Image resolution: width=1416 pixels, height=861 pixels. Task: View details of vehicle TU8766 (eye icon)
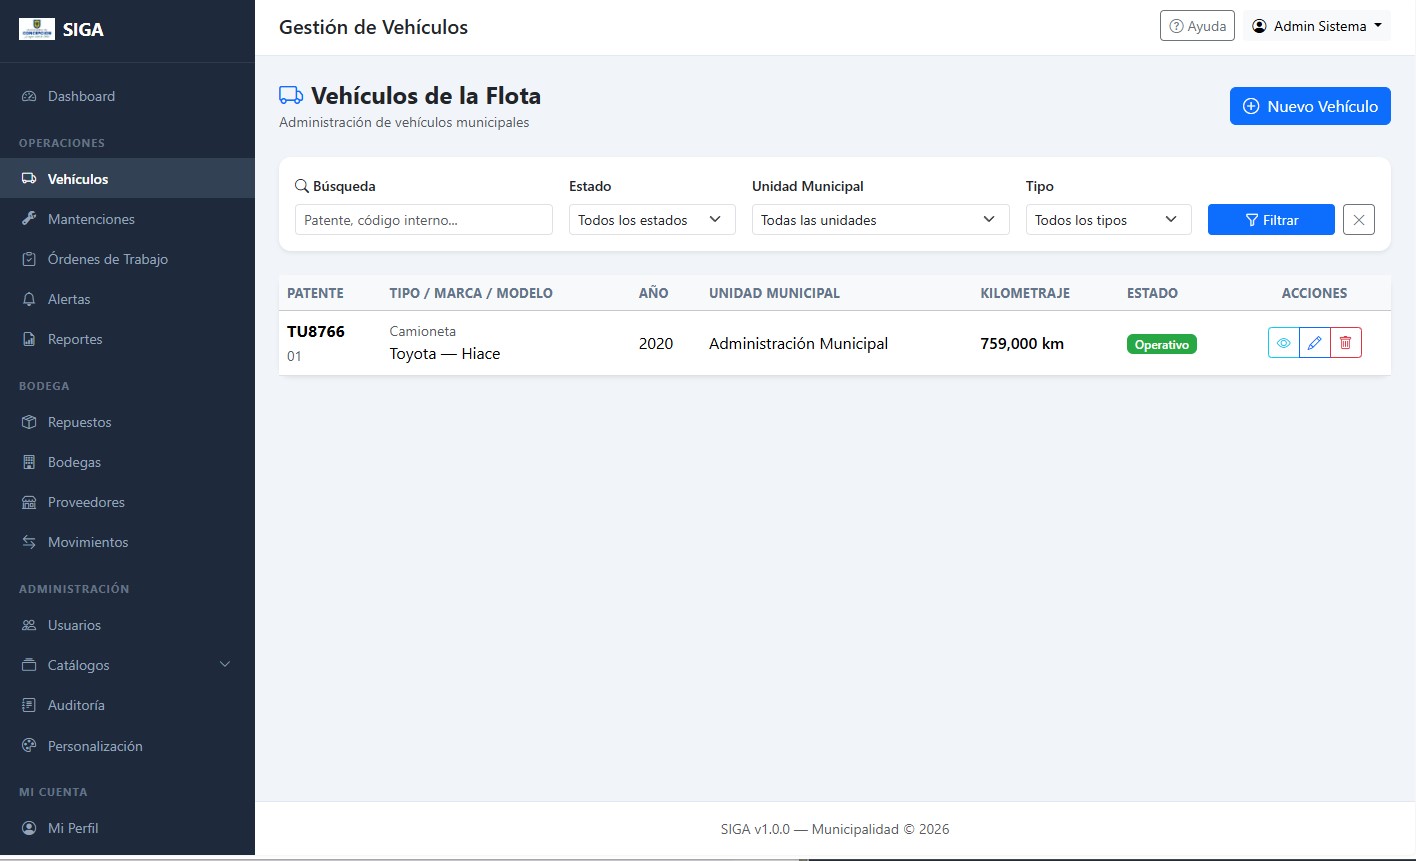1284,343
